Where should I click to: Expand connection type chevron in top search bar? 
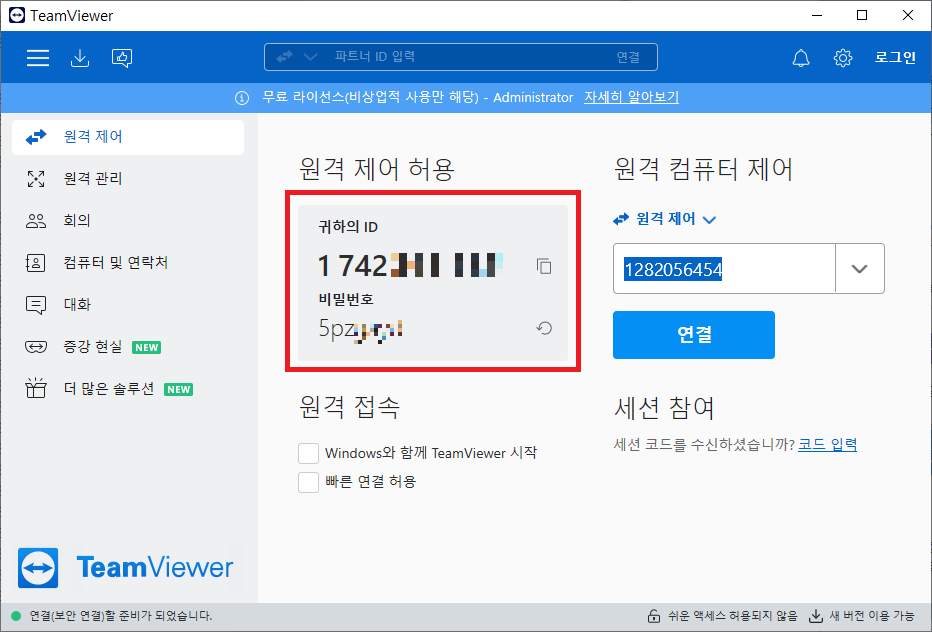[309, 57]
